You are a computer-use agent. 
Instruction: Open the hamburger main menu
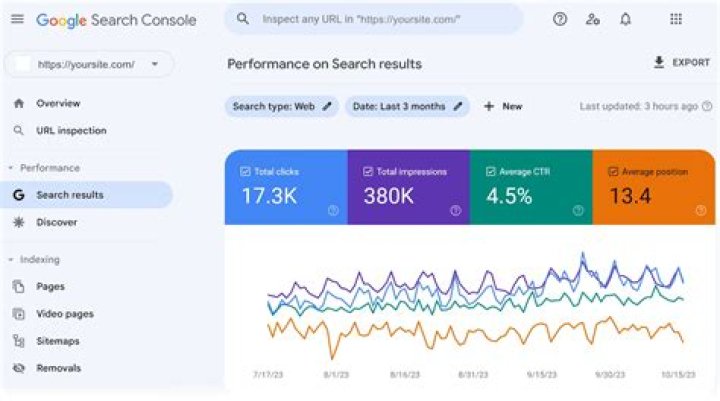tap(17, 20)
